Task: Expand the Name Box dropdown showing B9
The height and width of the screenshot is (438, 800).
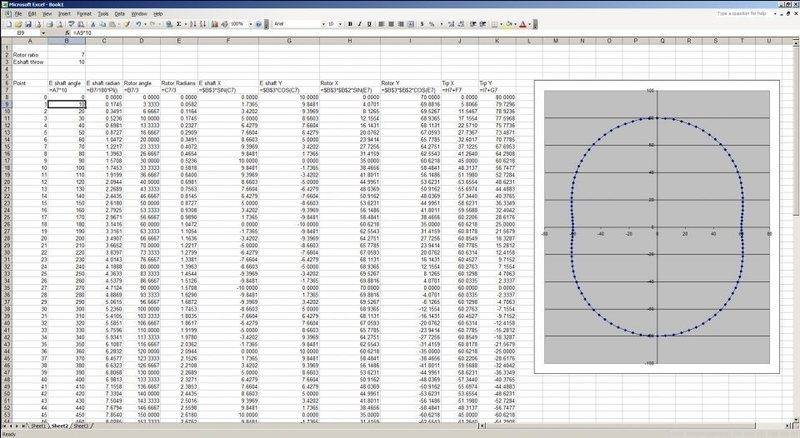Action: tap(43, 33)
